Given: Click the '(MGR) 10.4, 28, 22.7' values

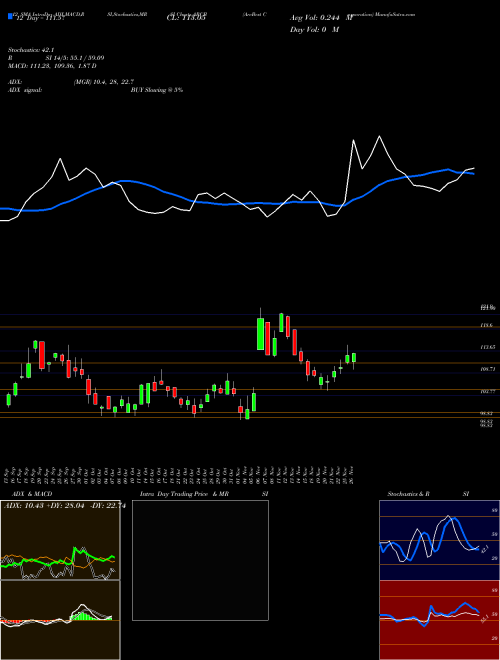Looking at the screenshot, I should (x=104, y=82).
